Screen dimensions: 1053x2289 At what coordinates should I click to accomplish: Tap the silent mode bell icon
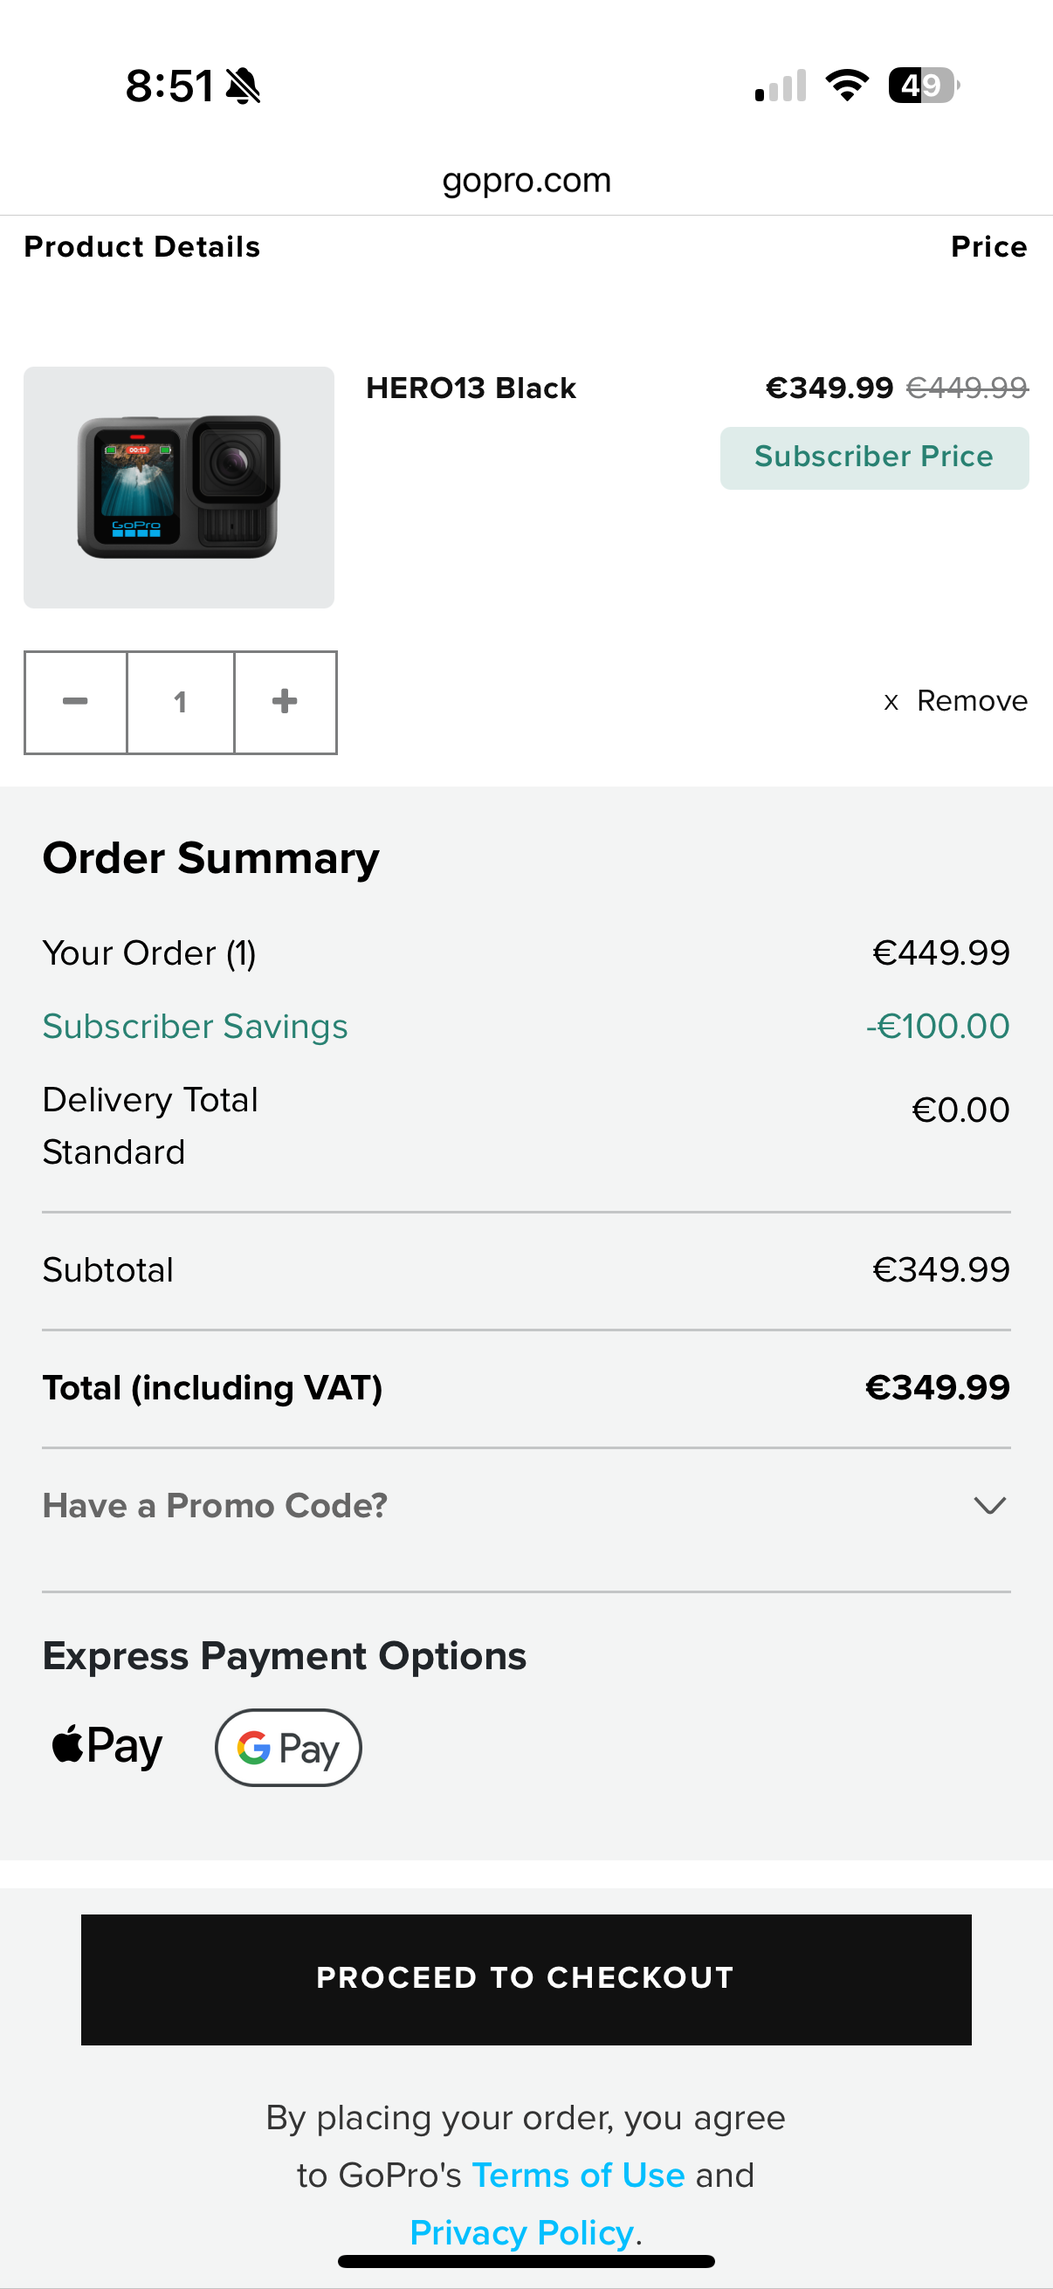[x=243, y=86]
